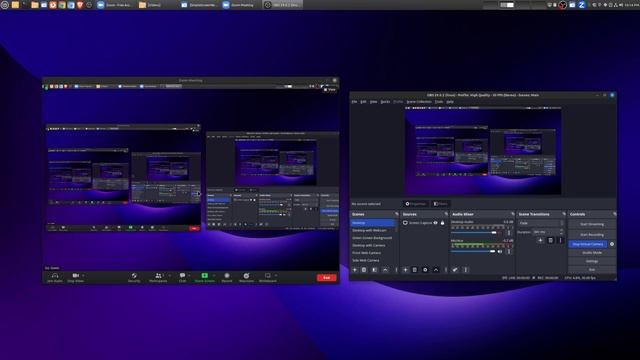Open Whiteboard icon in Zoom toolbar
Image resolution: width=640 pixels, height=360 pixels.
(x=268, y=276)
